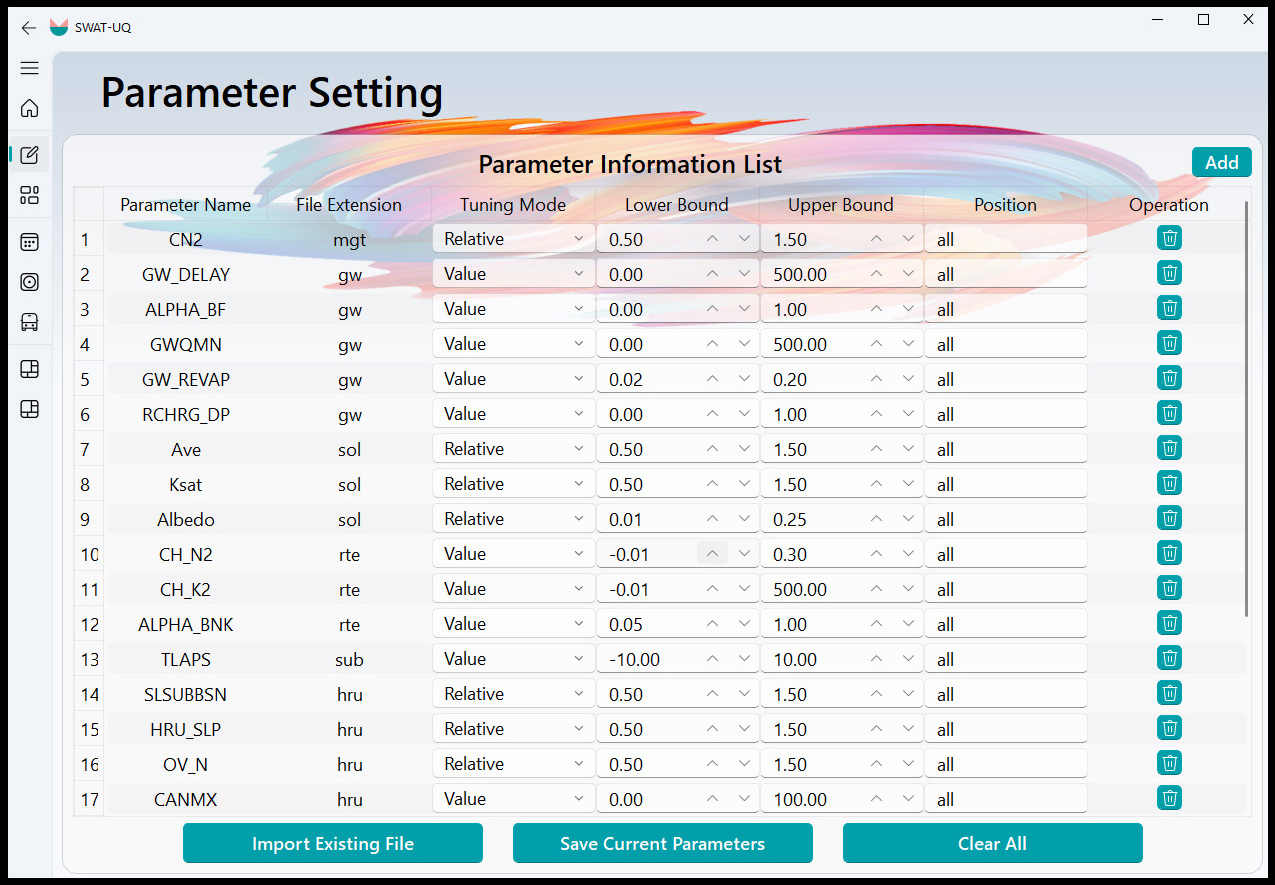Delete the Ksat parameter row
Image resolution: width=1275 pixels, height=885 pixels.
pyautogui.click(x=1169, y=483)
